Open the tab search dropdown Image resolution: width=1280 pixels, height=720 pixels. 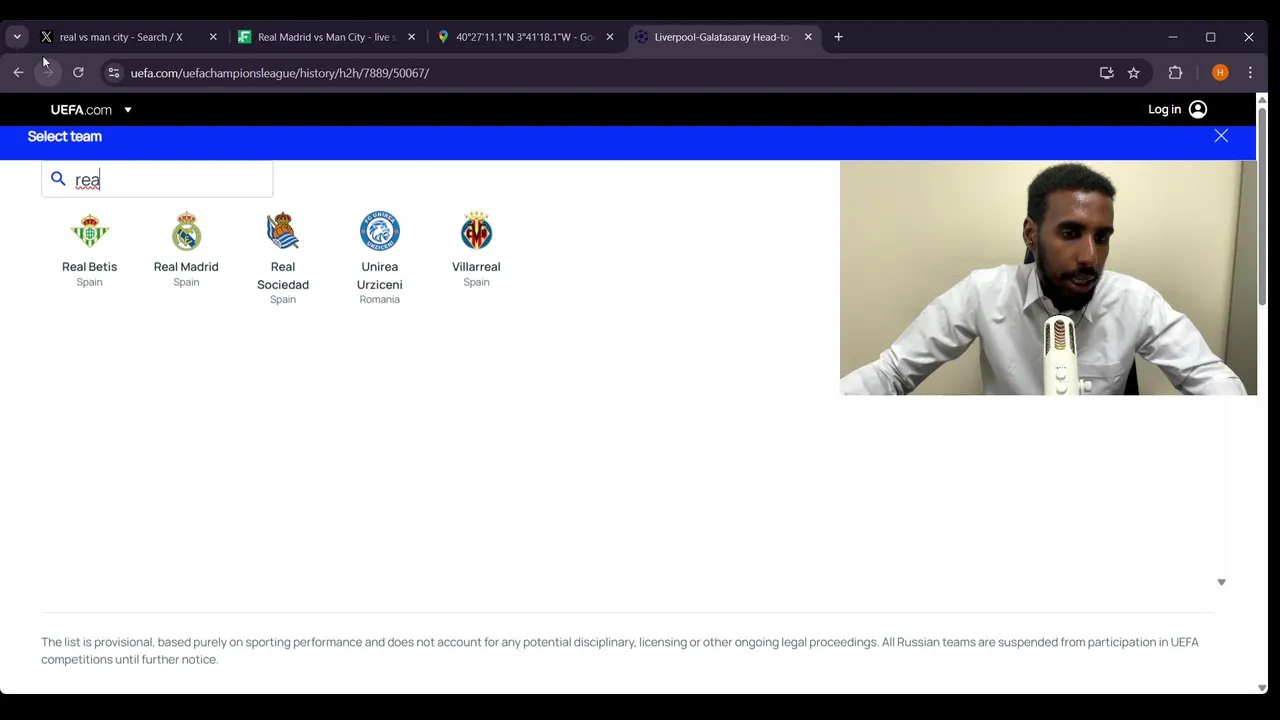pos(17,37)
